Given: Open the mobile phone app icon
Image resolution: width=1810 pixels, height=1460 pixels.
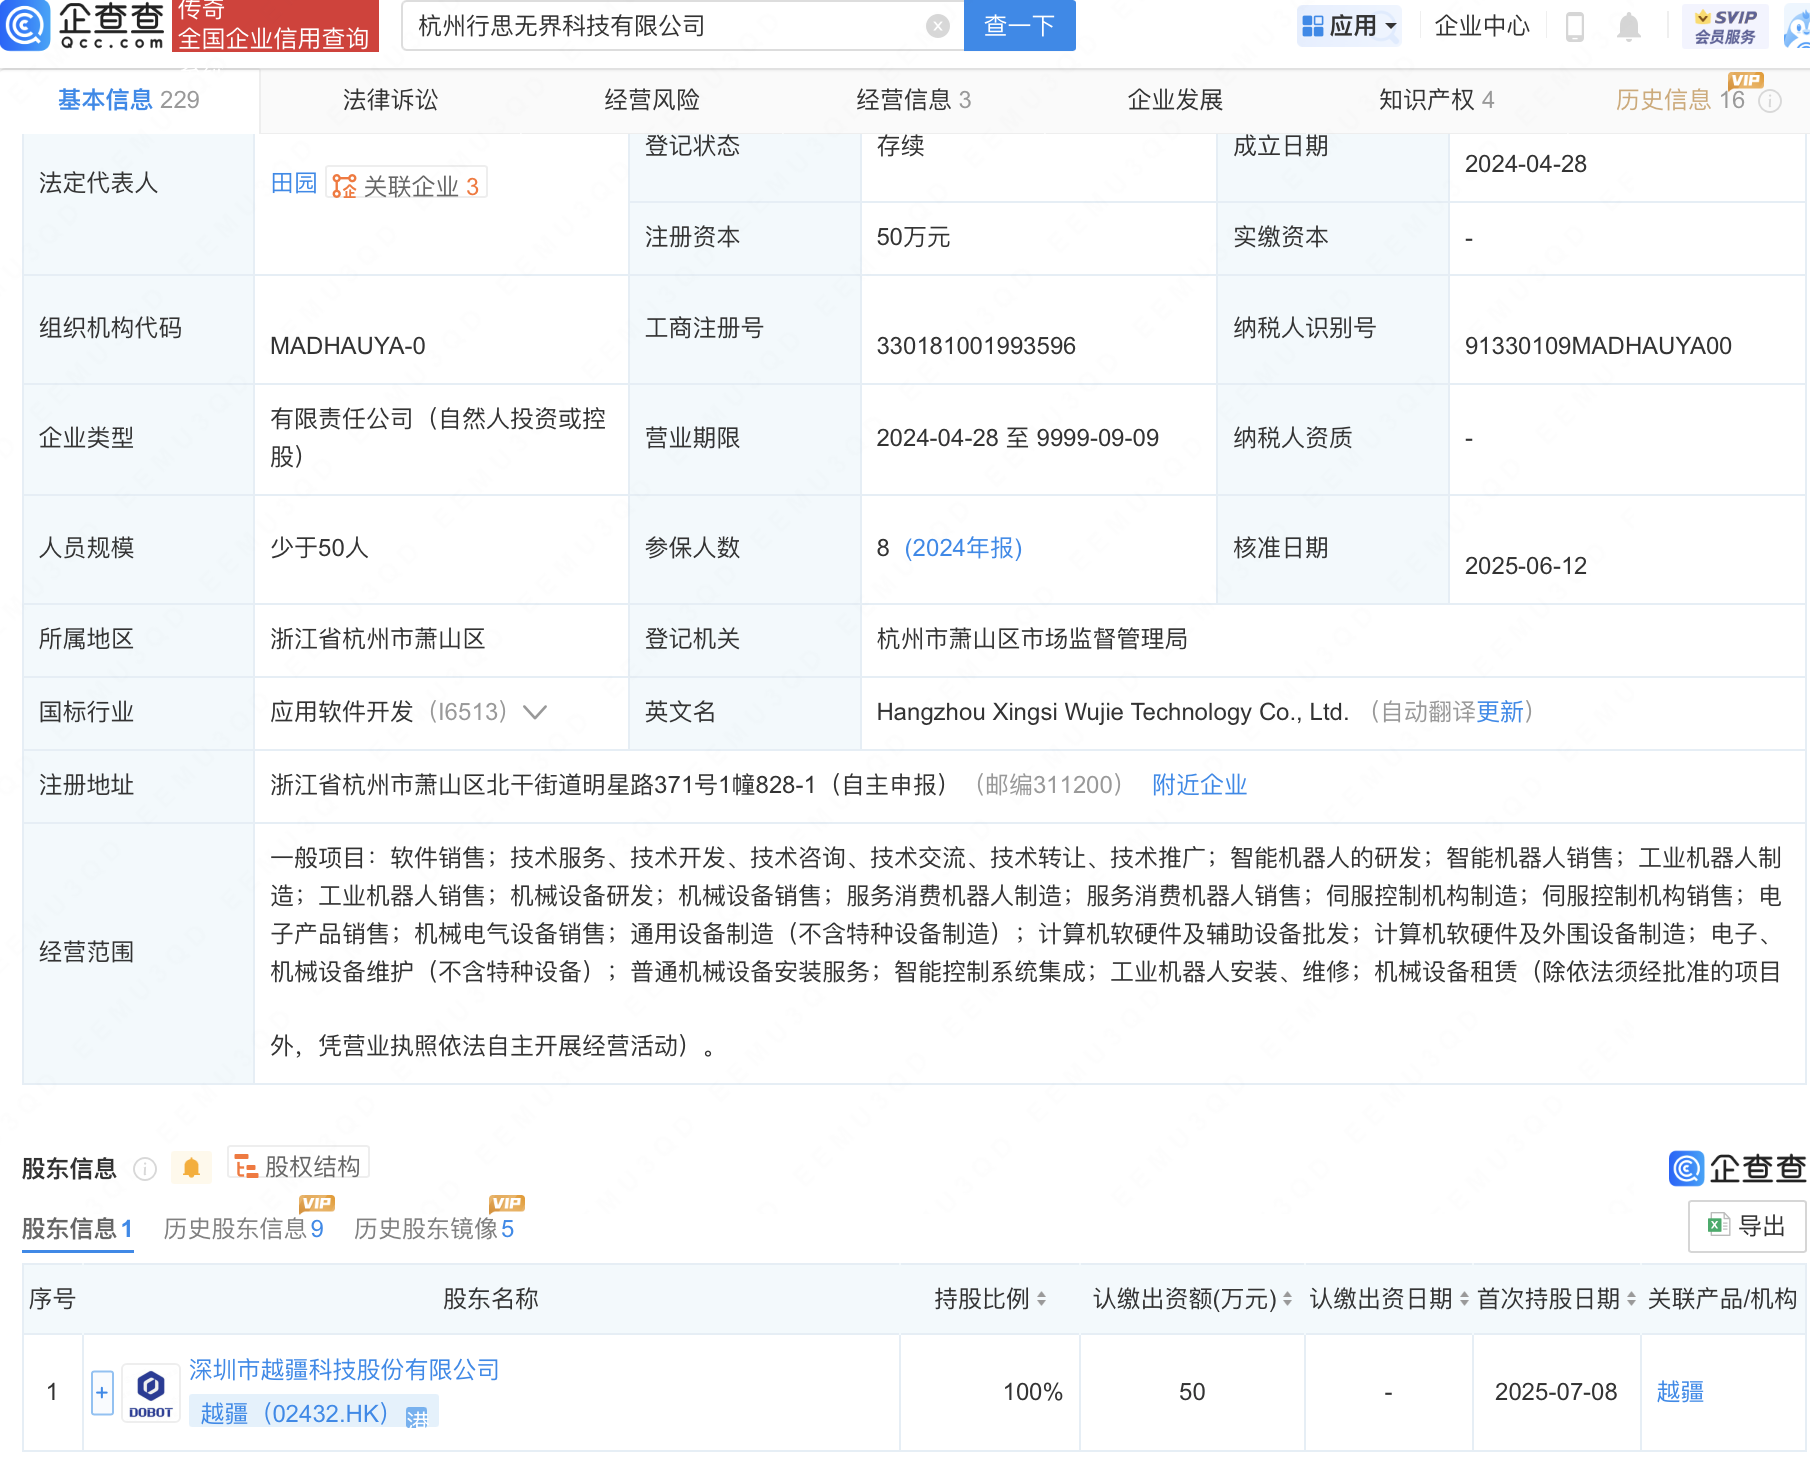Looking at the screenshot, I should coord(1574,27).
